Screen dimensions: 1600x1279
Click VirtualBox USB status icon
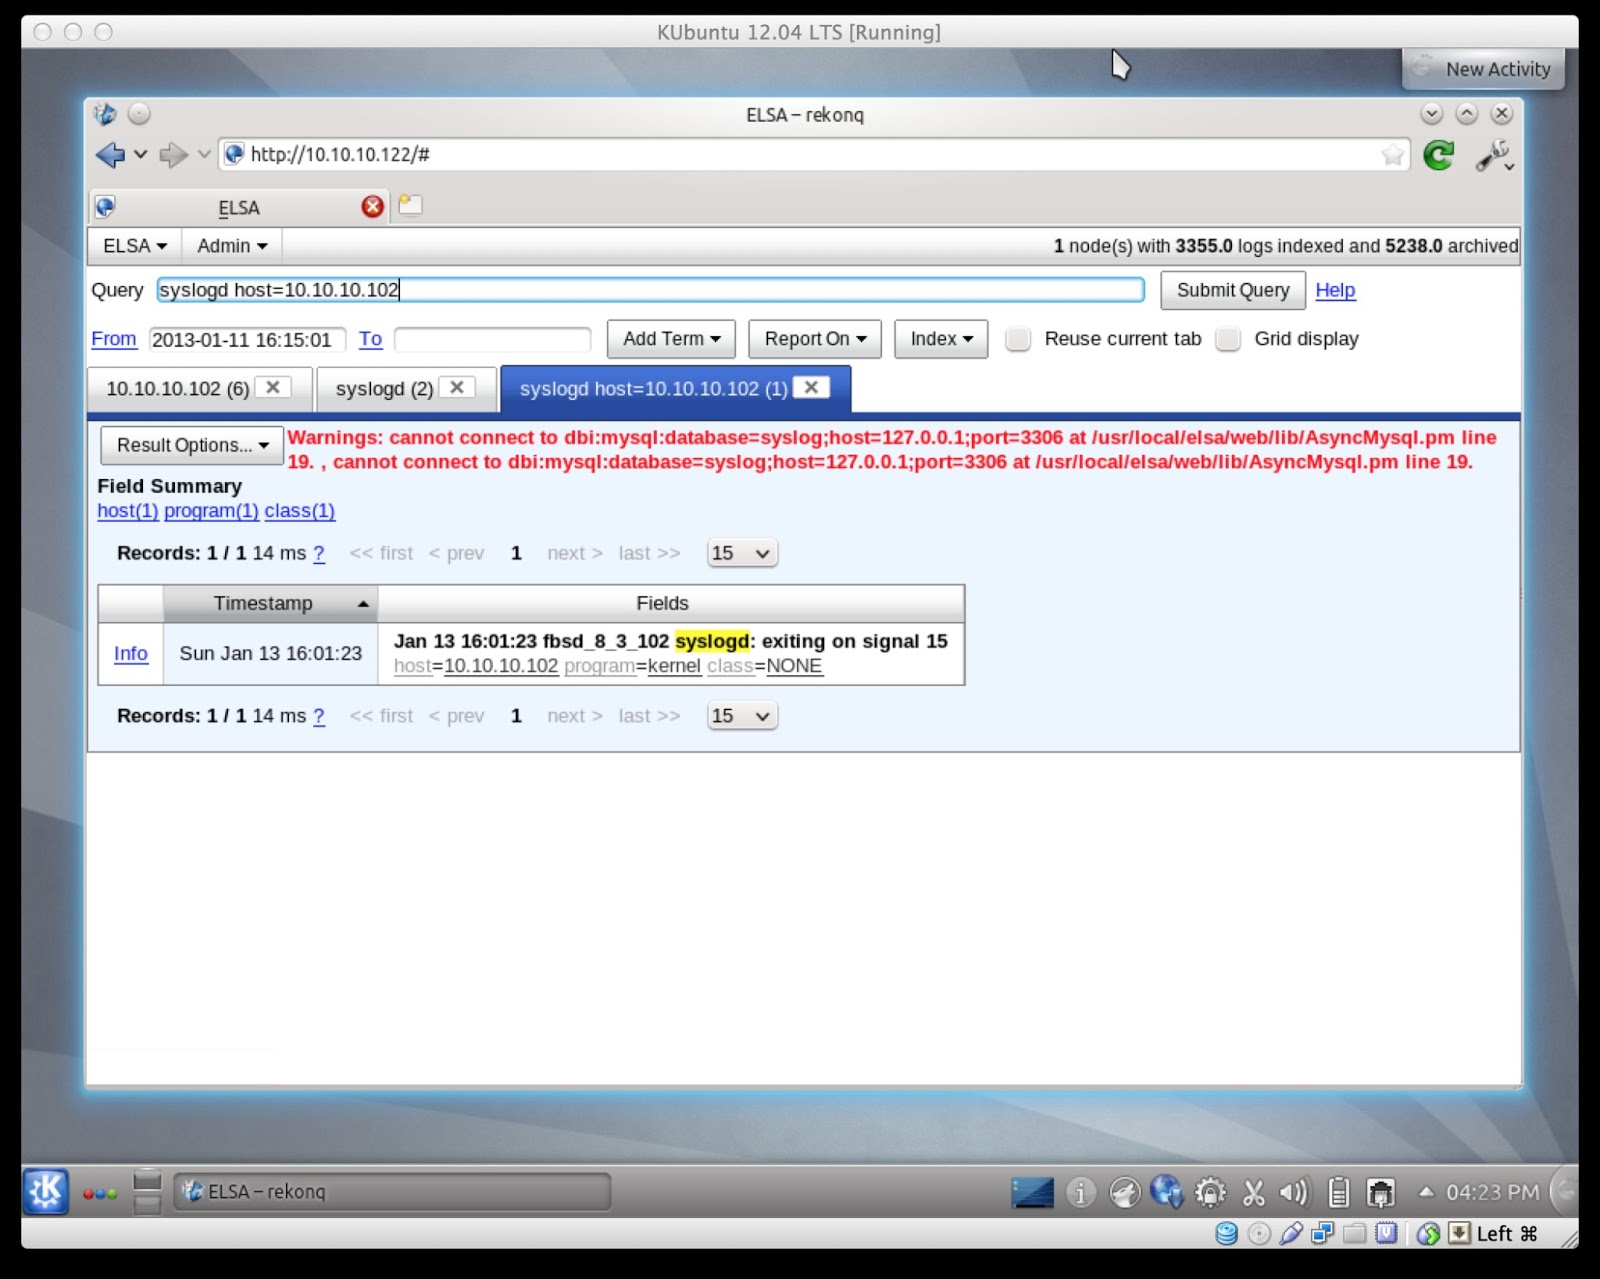pyautogui.click(x=1291, y=1234)
